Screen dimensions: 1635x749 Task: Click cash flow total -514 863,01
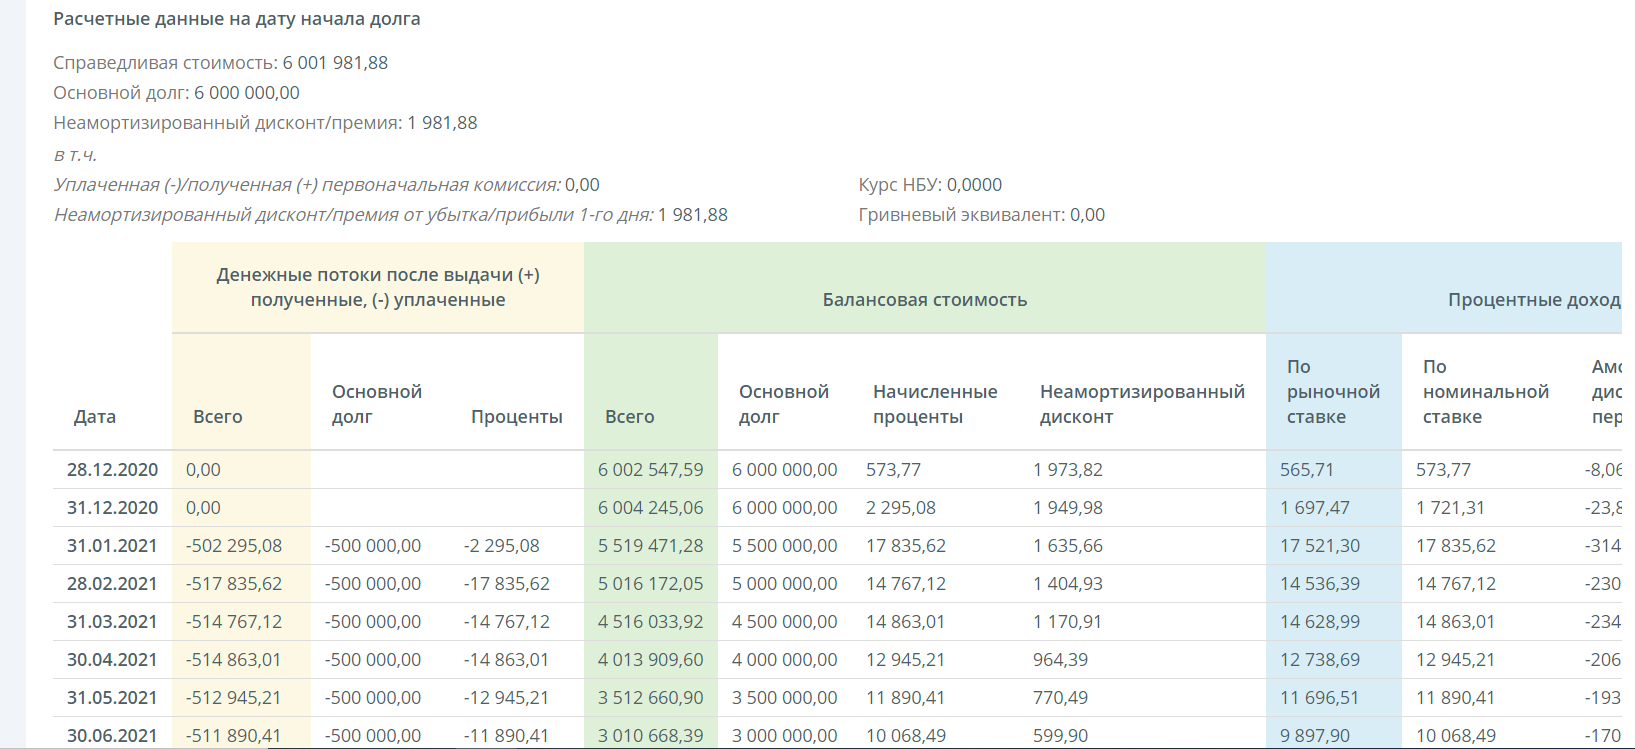point(234,660)
